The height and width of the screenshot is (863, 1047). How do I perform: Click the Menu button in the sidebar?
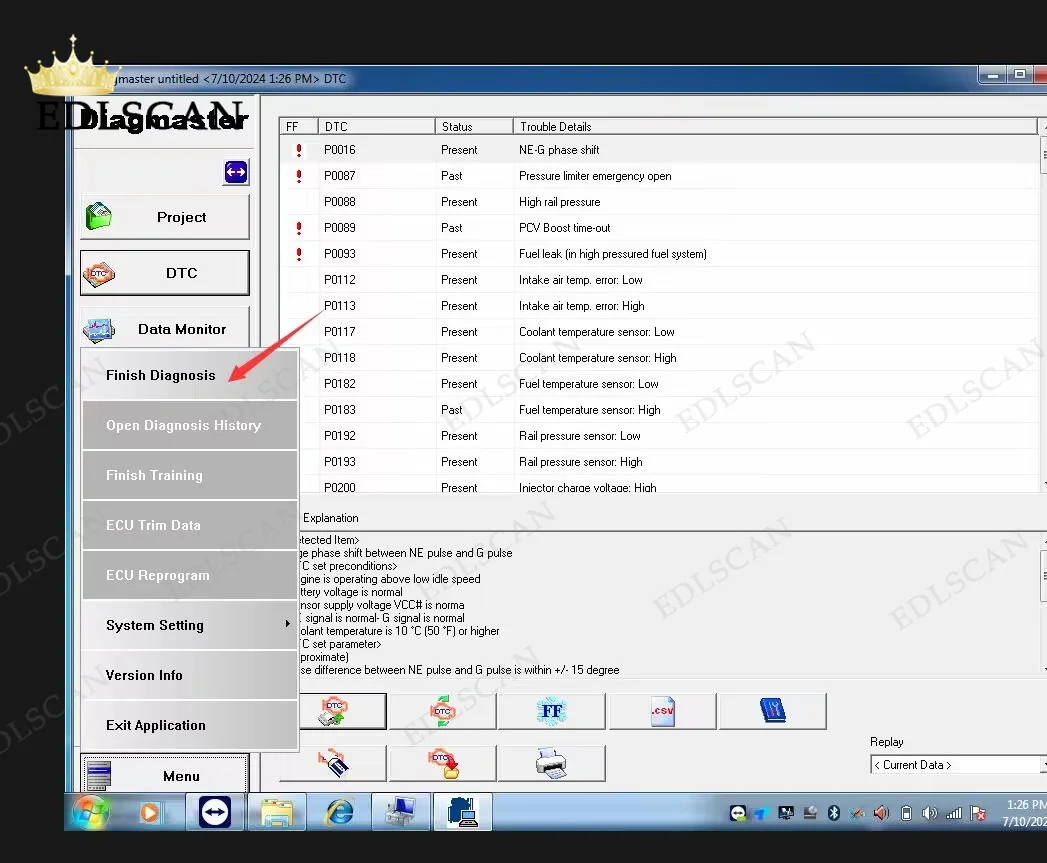(x=165, y=775)
